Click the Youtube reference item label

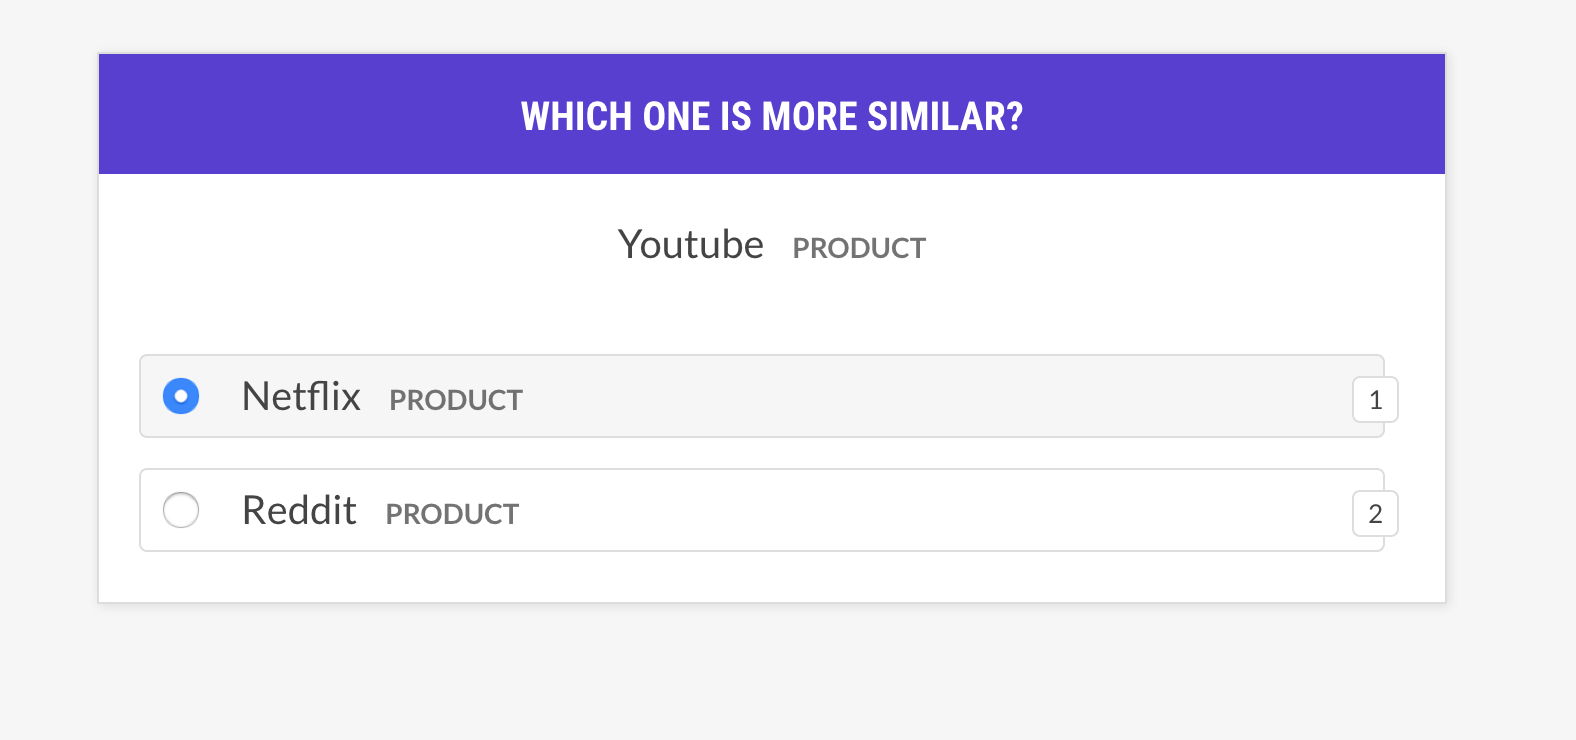pos(691,245)
